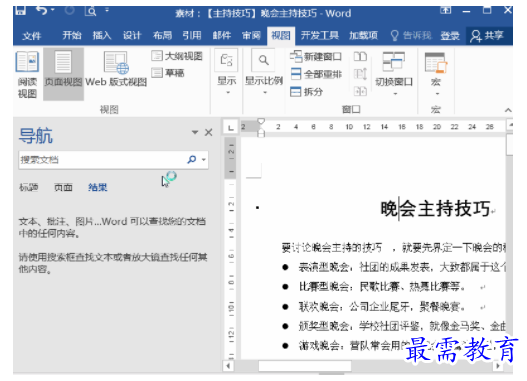
Task: Click the left indent marker on ruler
Action: point(261,134)
